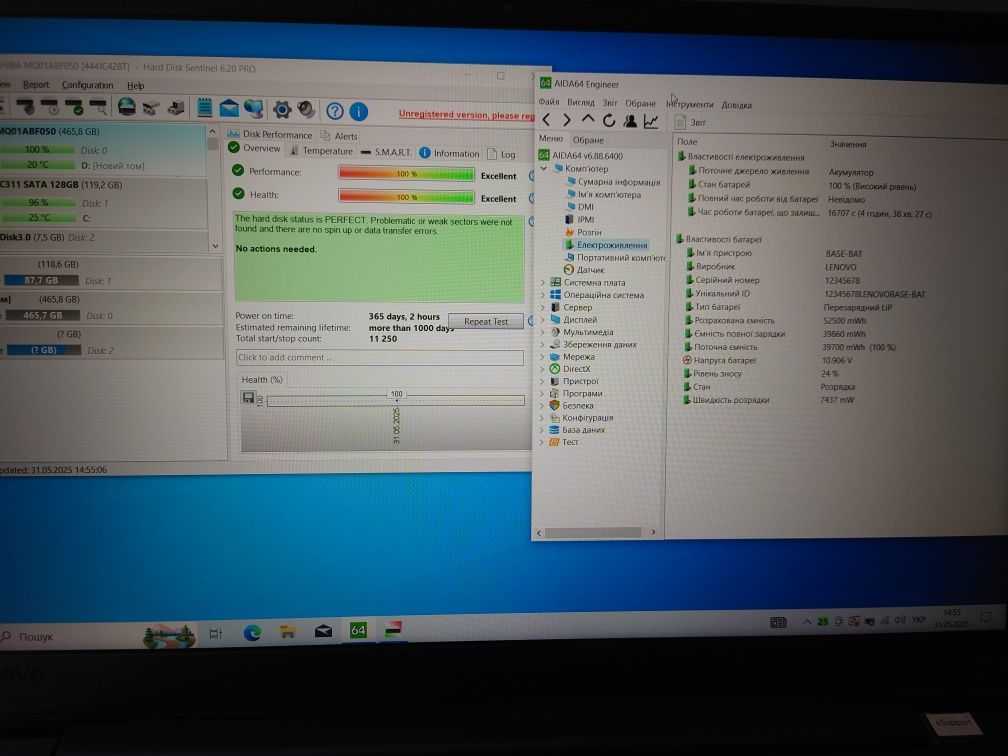Click the Mail taskbar icon
This screenshot has height=756, width=1008.
(x=323, y=632)
